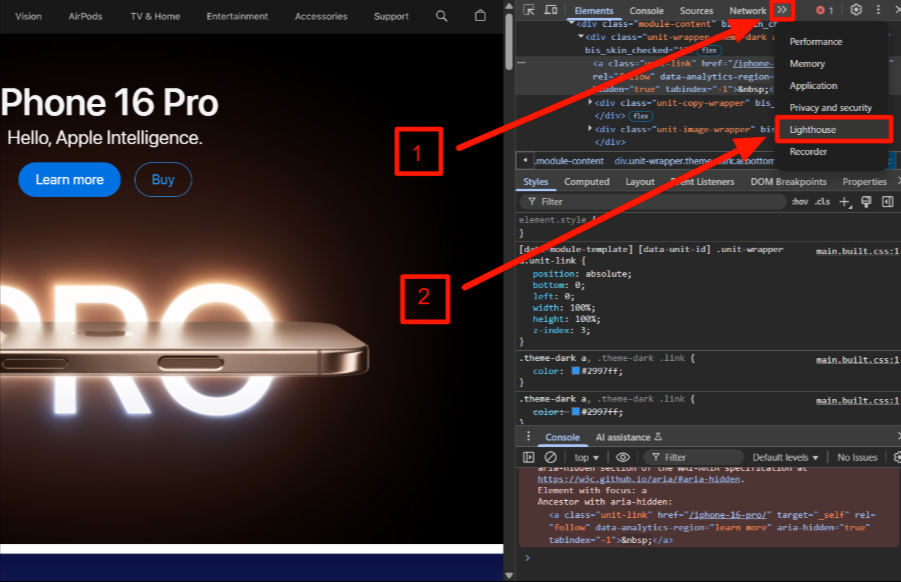This screenshot has width=901, height=582.
Task: Click the page scrollbar down arrow
Action: (509, 575)
